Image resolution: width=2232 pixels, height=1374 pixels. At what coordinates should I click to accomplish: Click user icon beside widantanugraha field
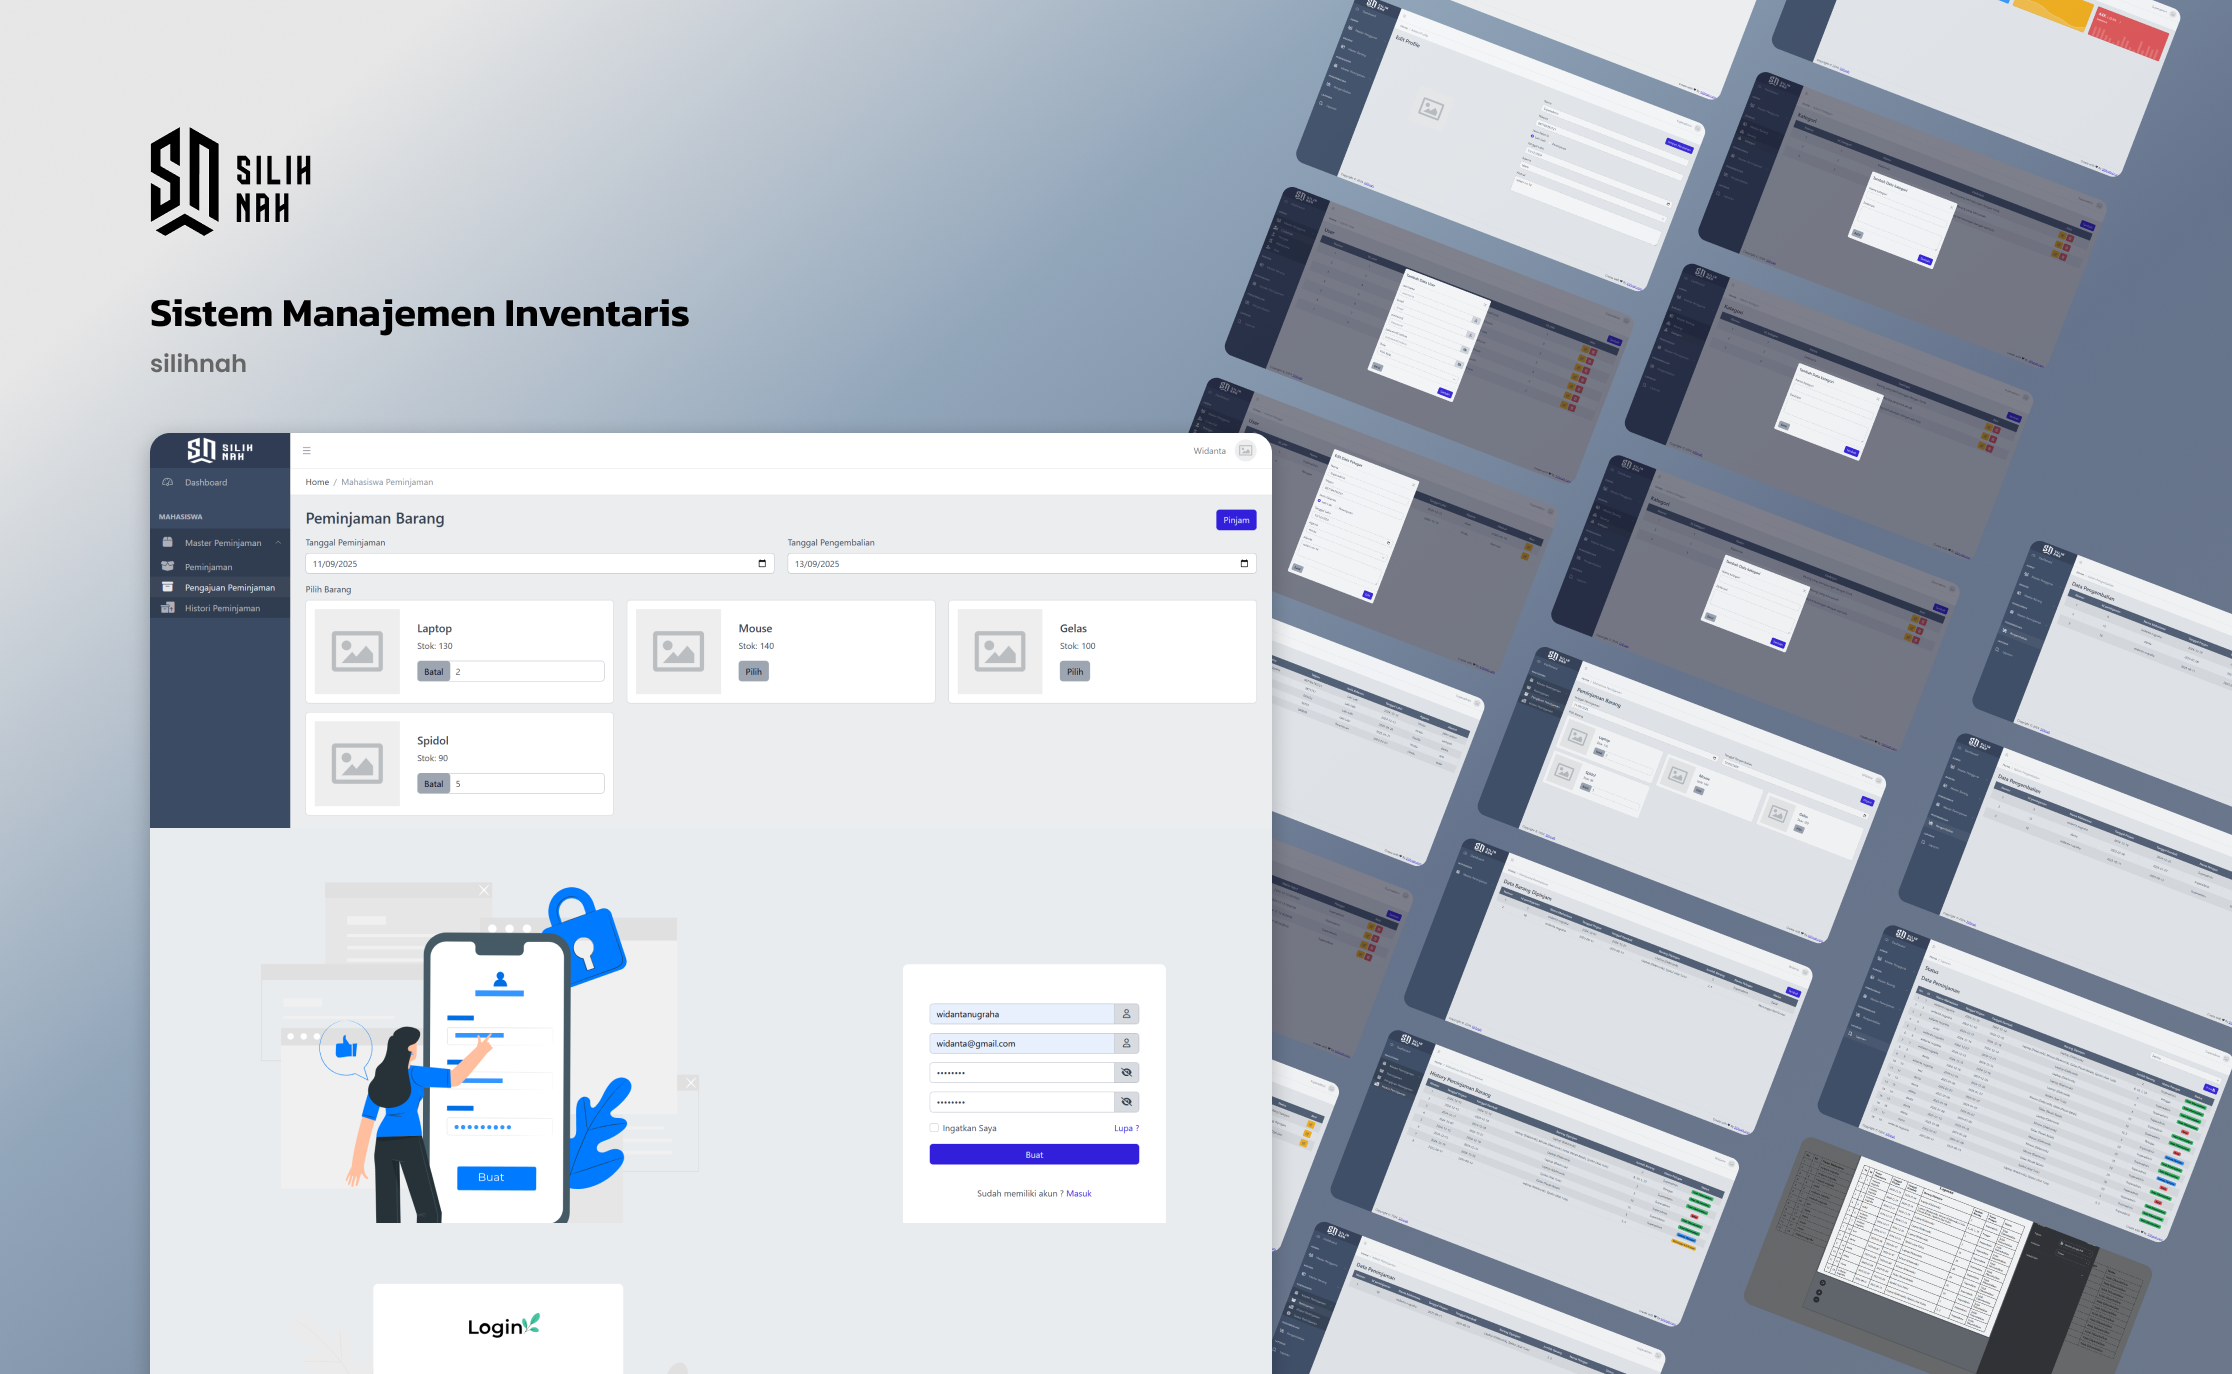click(x=1126, y=1014)
